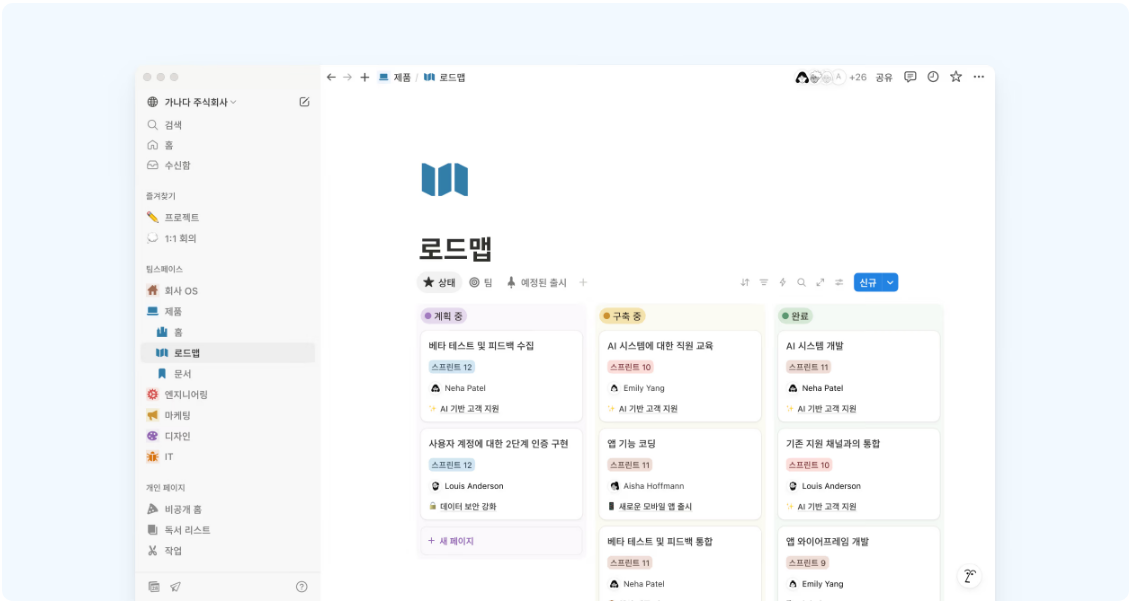Click the version history clock icon
This screenshot has height=604, width=1132.
[x=932, y=76]
